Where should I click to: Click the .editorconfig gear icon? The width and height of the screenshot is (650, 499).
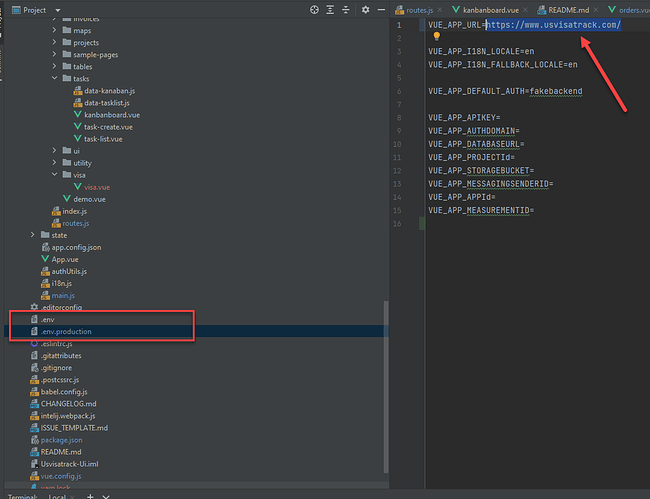(x=34, y=307)
